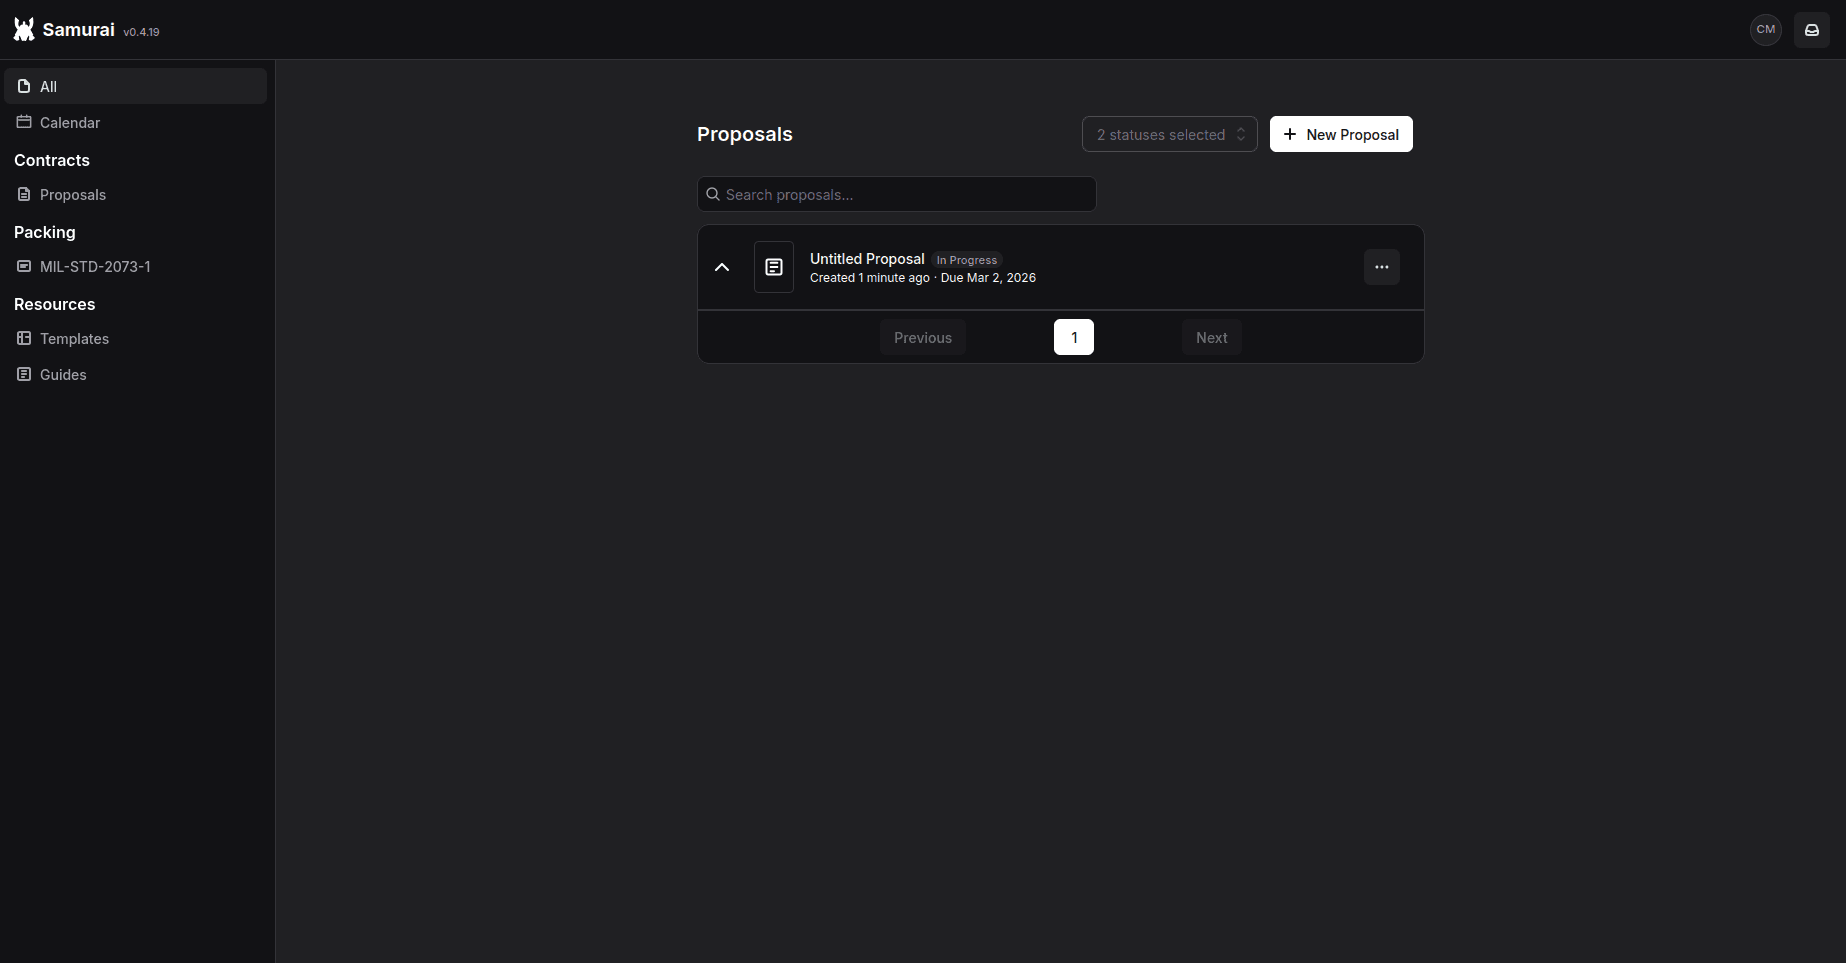1846x963 pixels.
Task: Click the Templates icon in sidebar
Action: tap(24, 338)
